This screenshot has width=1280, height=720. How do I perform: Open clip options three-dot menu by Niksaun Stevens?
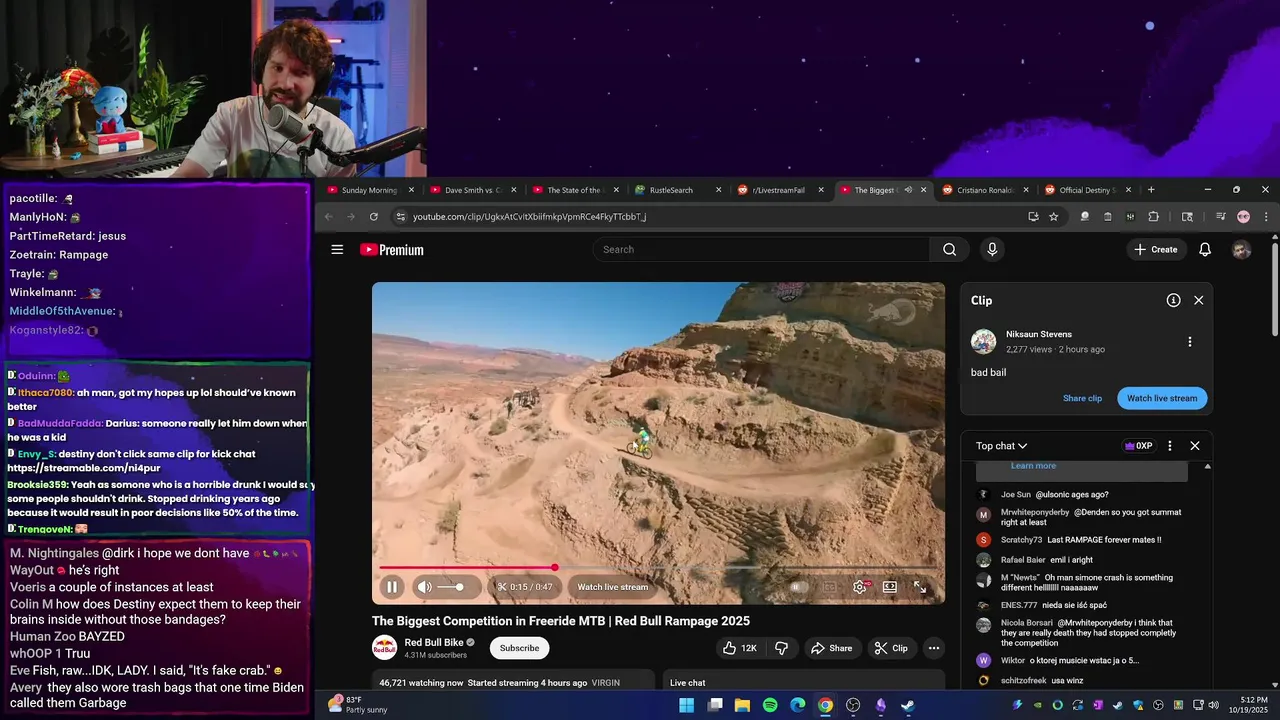pos(1189,342)
